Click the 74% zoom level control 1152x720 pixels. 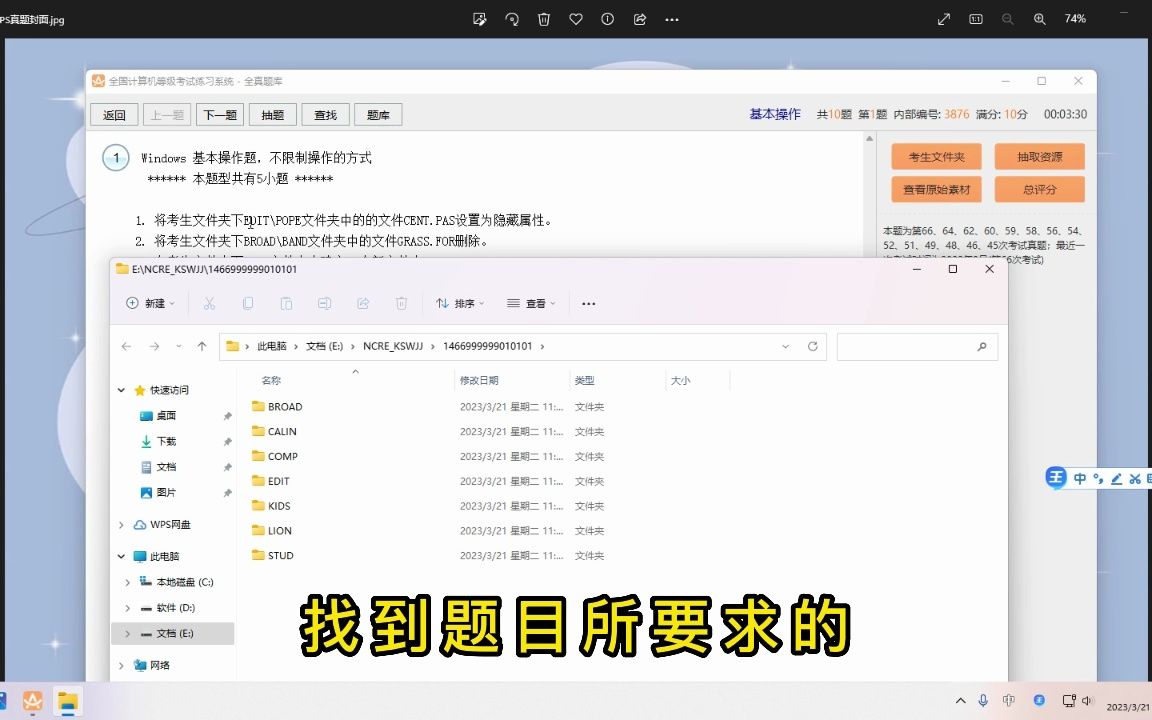click(x=1075, y=19)
